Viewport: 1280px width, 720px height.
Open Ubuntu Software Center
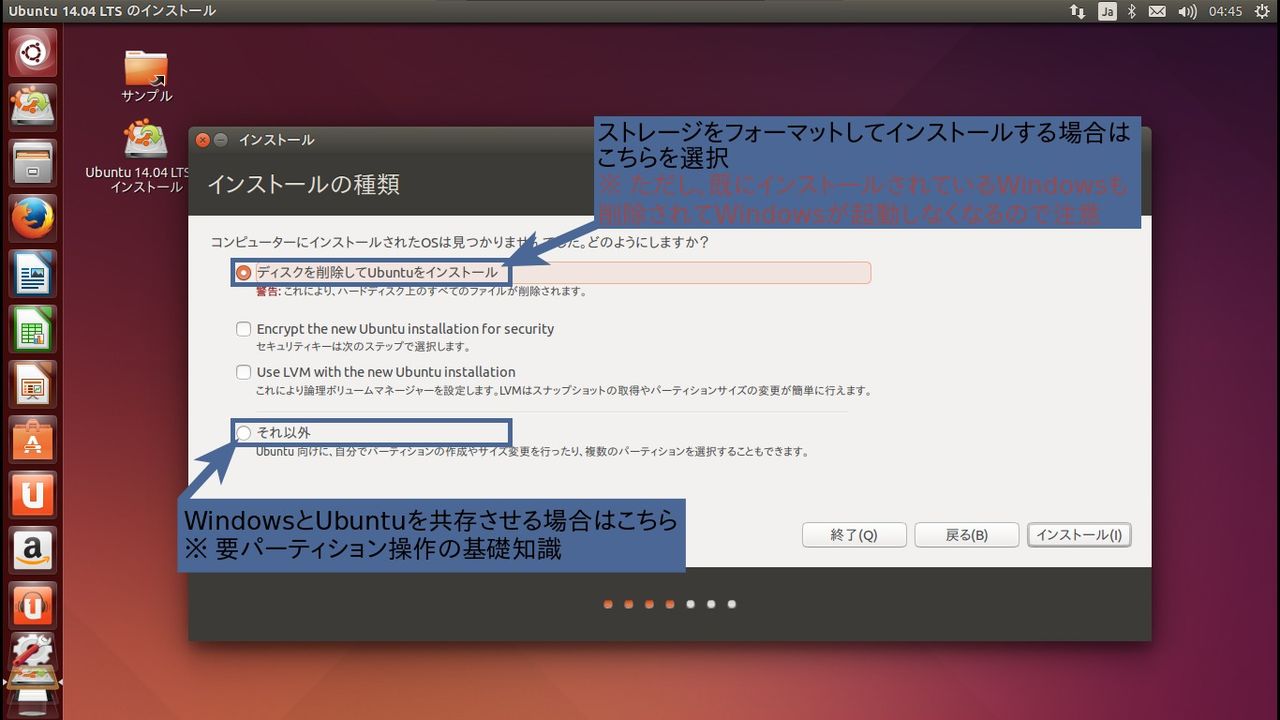pyautogui.click(x=33, y=440)
